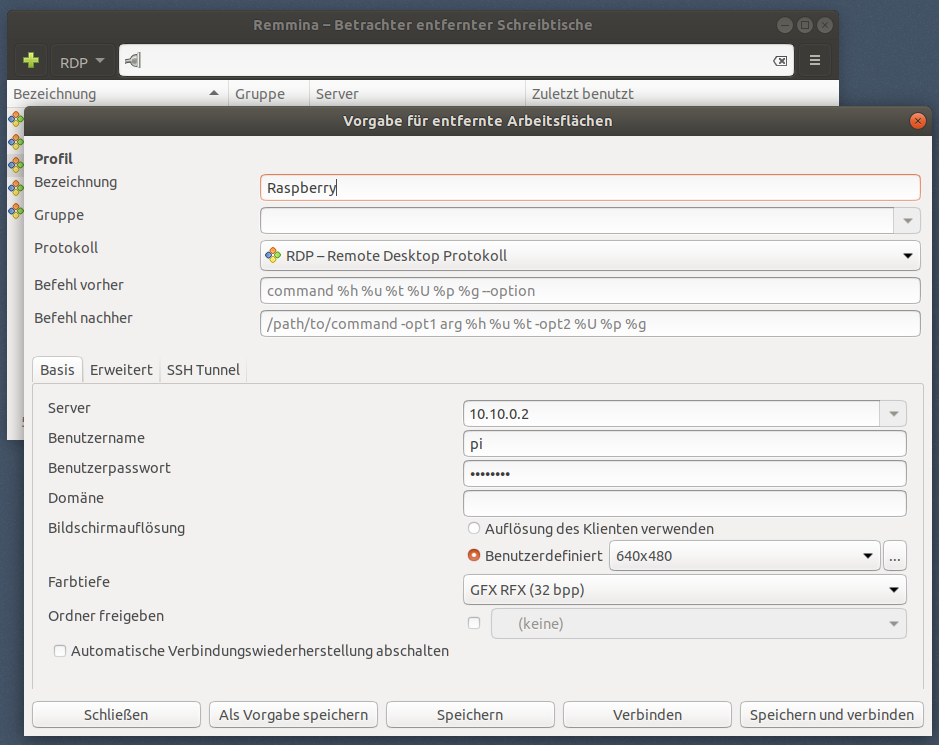
Task: Open the RDP protocol quick-connect dropdown
Action: (x=82, y=62)
